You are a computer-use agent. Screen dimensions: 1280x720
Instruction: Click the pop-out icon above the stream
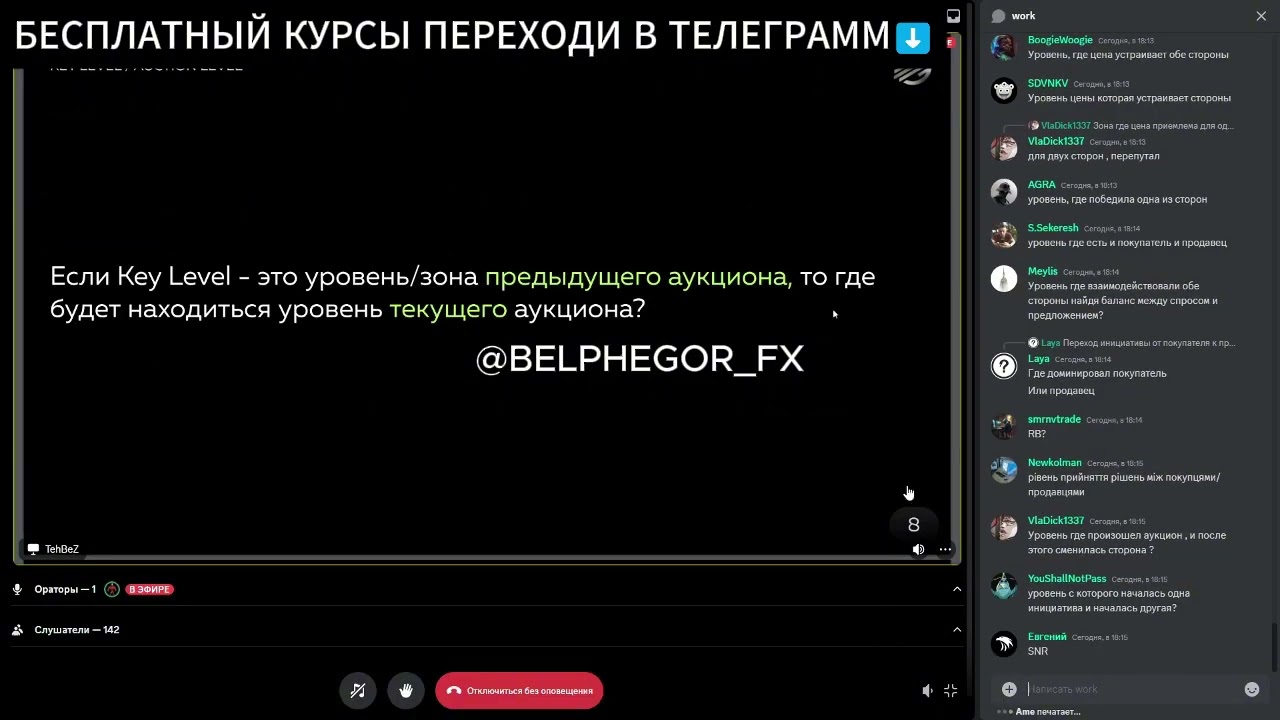[x=953, y=16]
